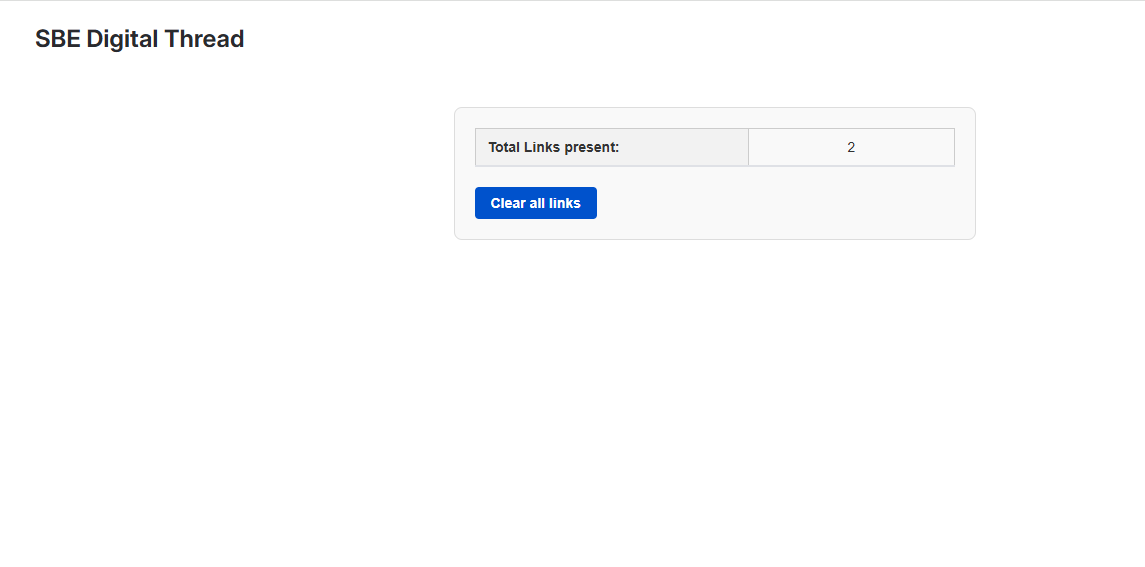Click the link count value 2
This screenshot has height=567, width=1145.
tap(851, 147)
